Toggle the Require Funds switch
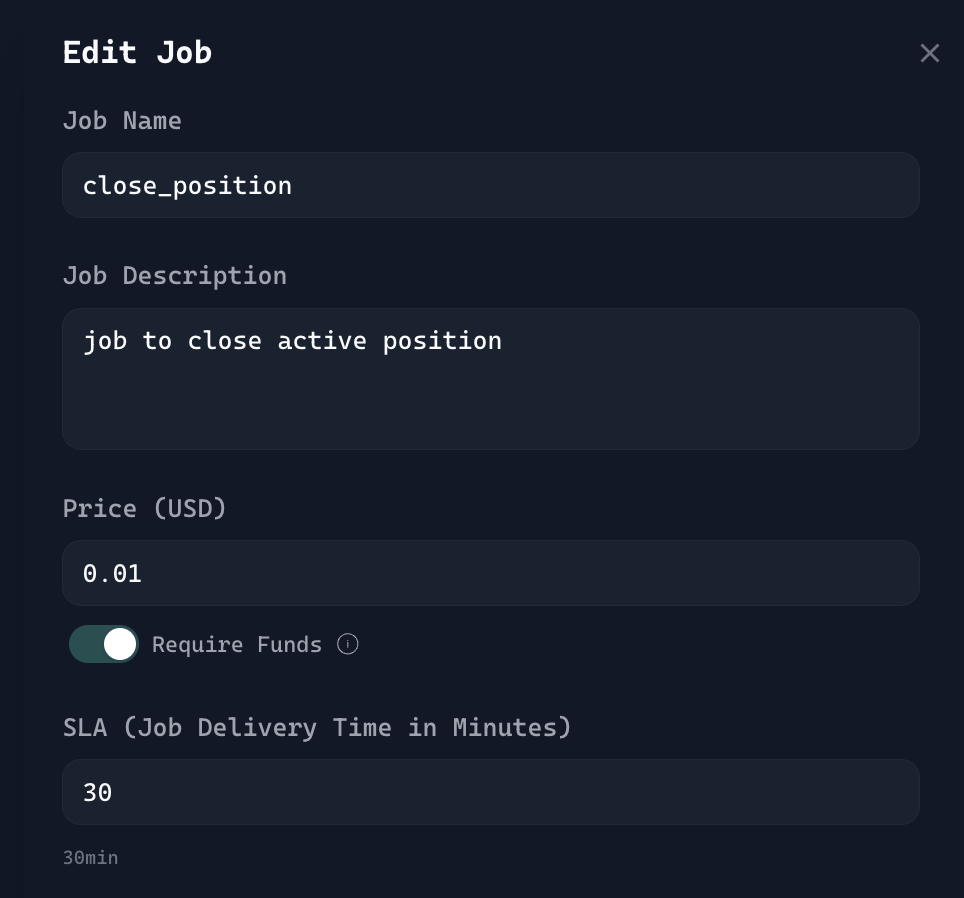 (104, 644)
